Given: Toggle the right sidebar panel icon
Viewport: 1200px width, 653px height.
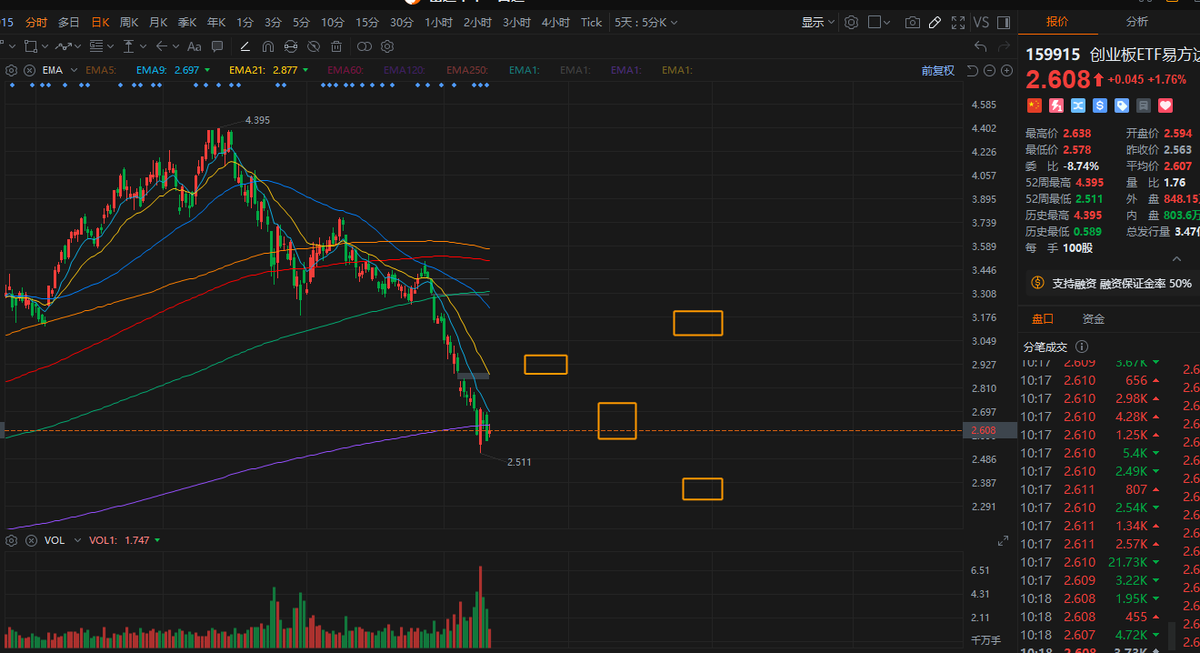Looking at the screenshot, I should [x=1003, y=22].
